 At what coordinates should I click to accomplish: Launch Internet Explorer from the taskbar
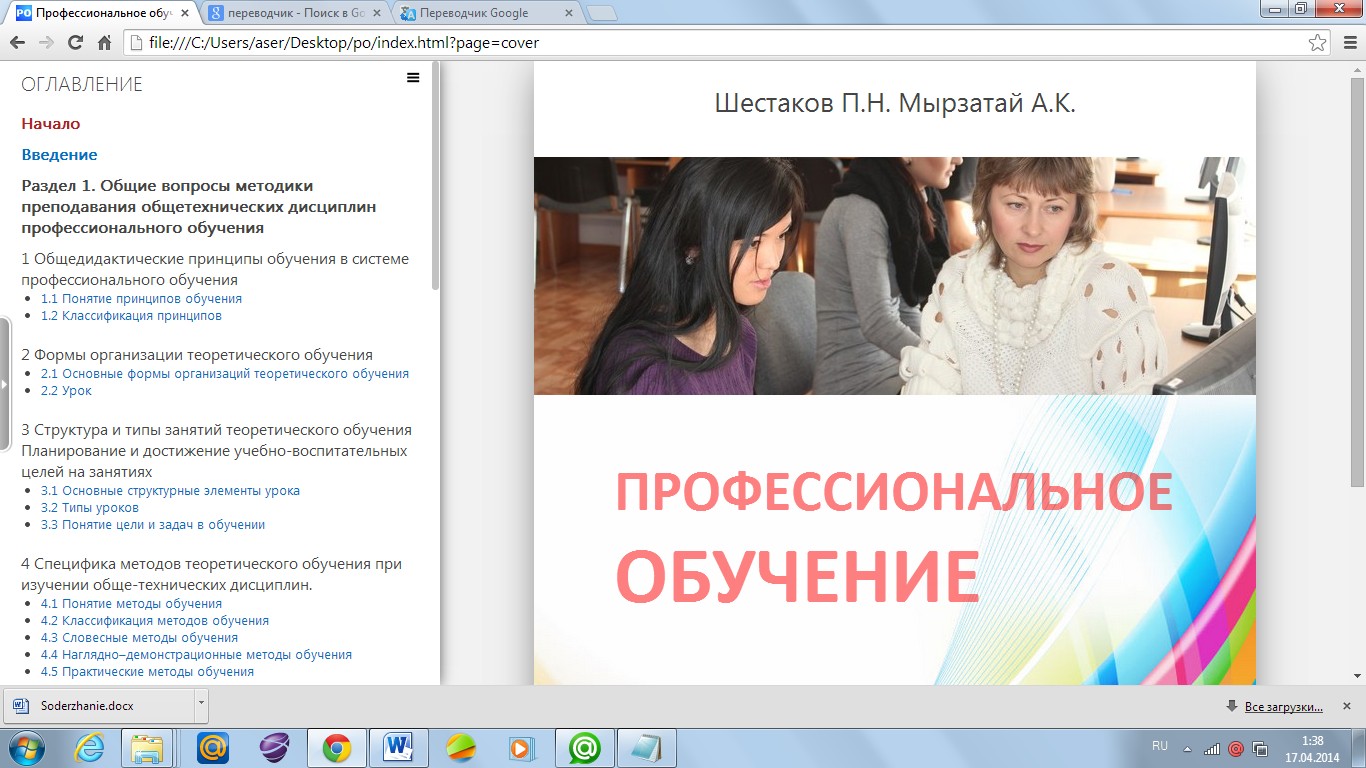click(90, 747)
